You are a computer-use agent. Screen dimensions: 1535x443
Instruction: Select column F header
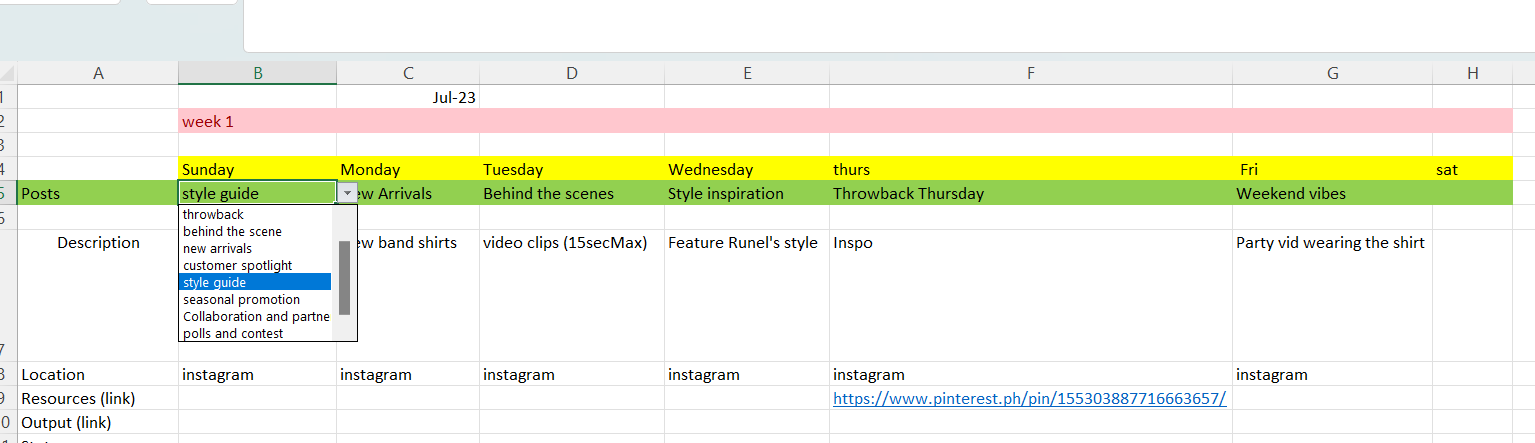[1031, 73]
